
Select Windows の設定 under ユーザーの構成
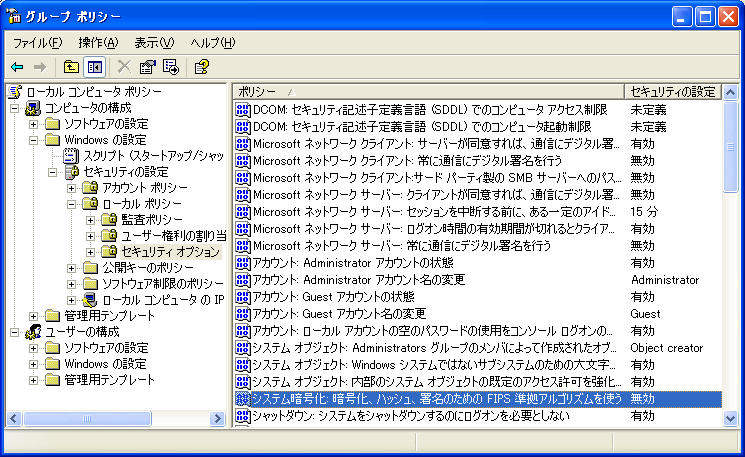[x=105, y=364]
